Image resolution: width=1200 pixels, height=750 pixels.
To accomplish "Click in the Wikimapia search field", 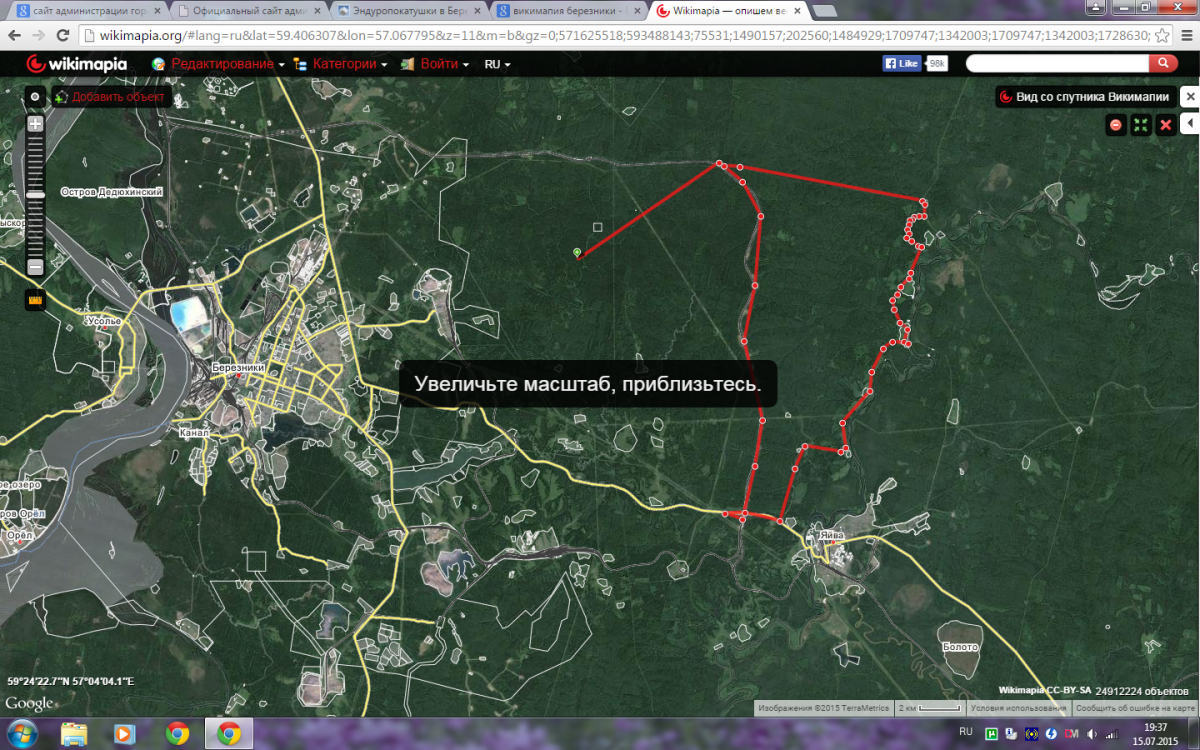I will 1056,63.
